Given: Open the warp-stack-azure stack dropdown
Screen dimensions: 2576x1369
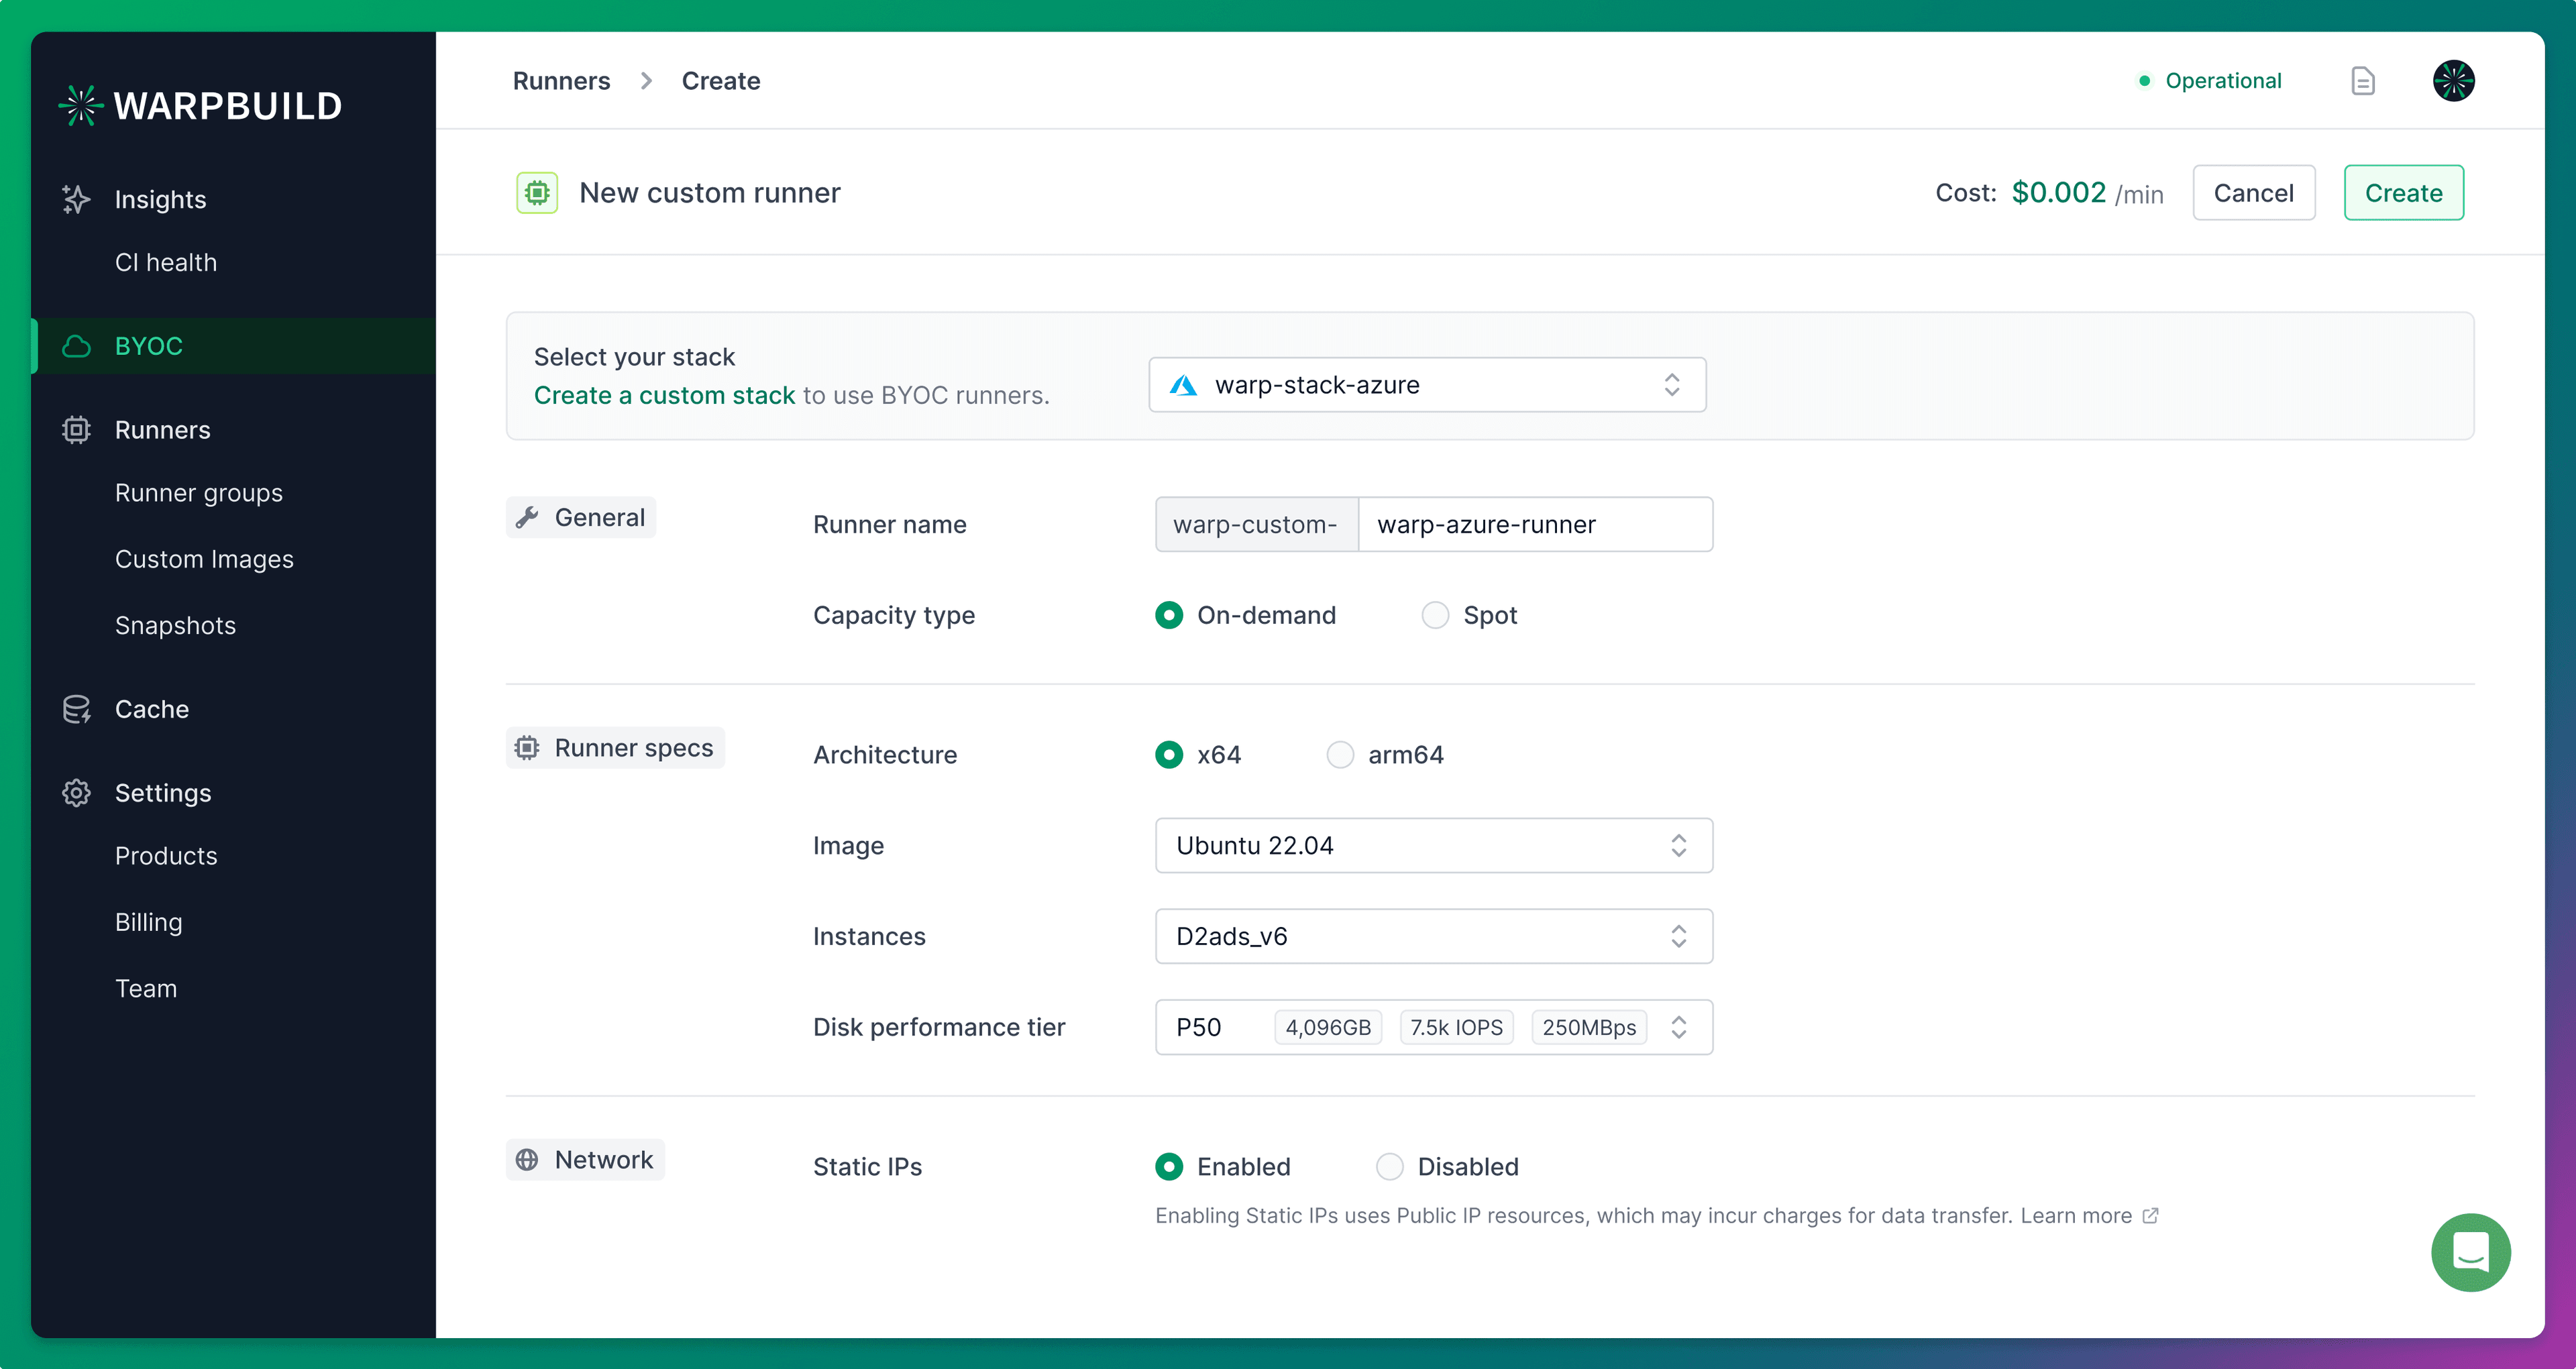Looking at the screenshot, I should pyautogui.click(x=1427, y=385).
